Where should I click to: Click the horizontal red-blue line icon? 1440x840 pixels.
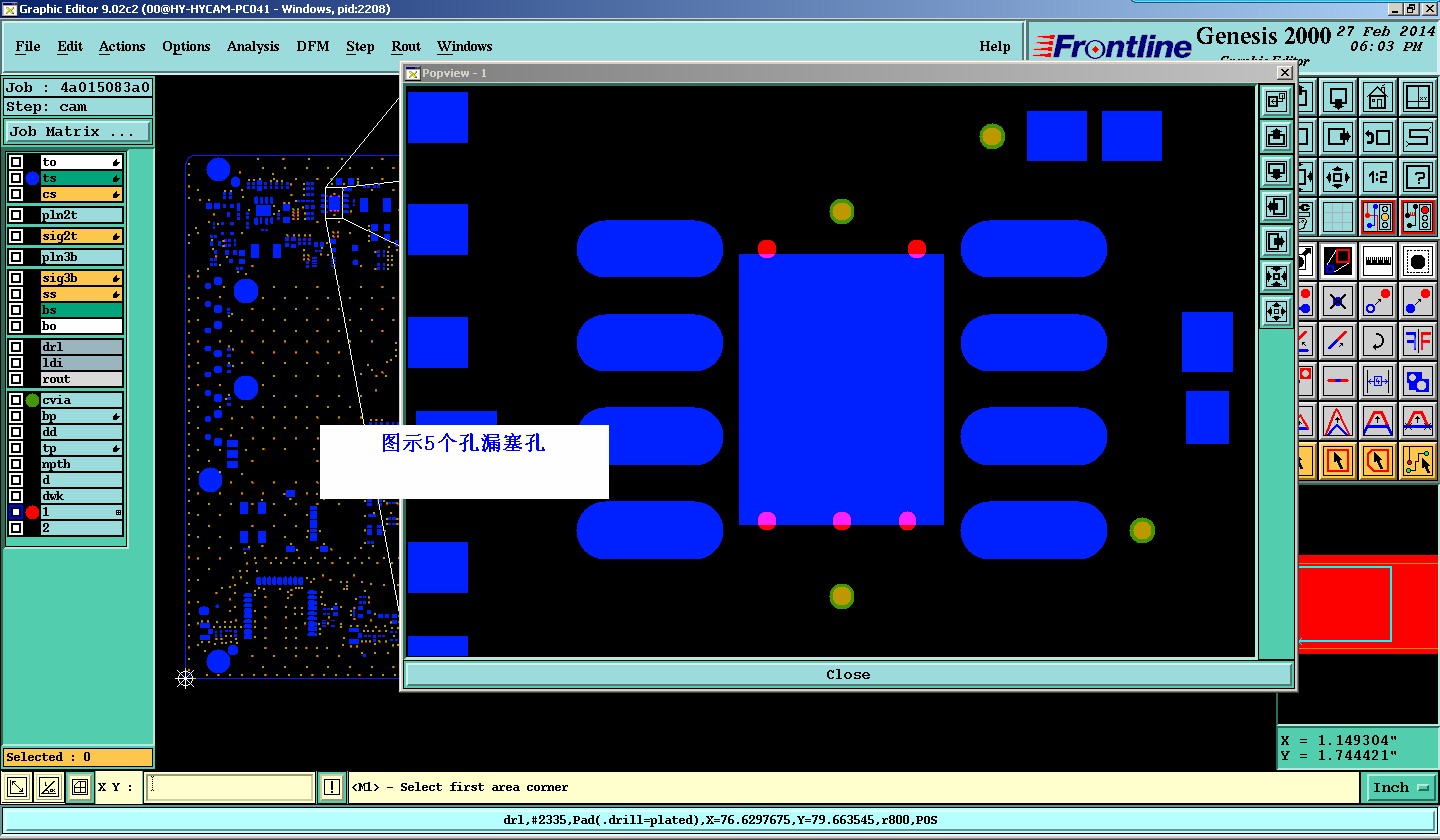(1339, 381)
